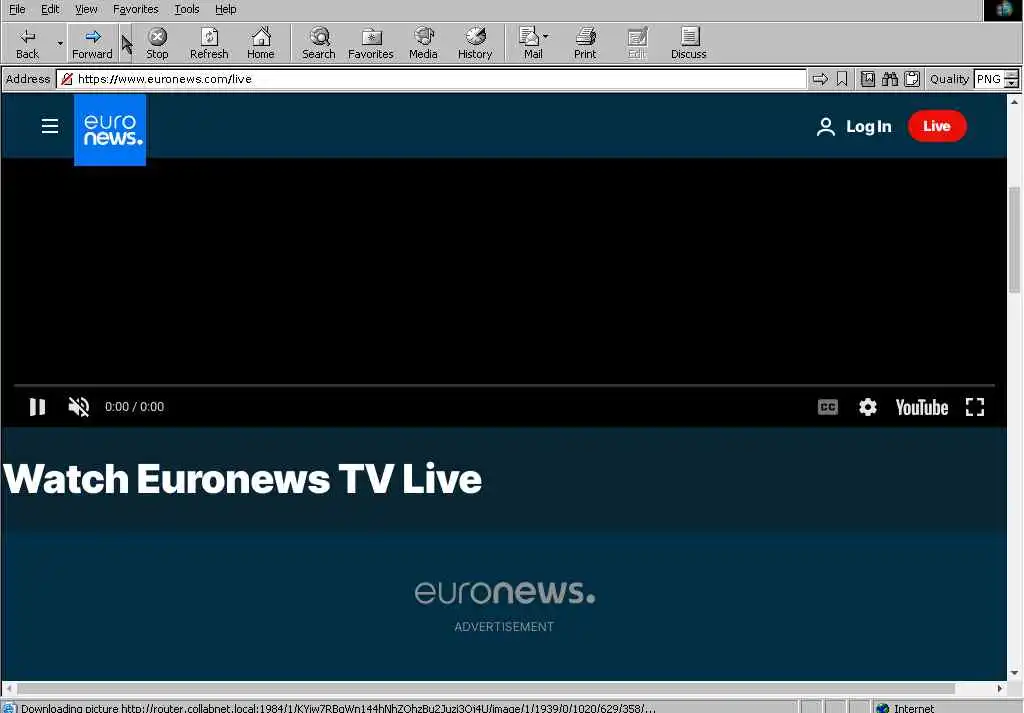The width and height of the screenshot is (1024, 713).
Task: Open the Search toolbar button
Action: [x=319, y=43]
